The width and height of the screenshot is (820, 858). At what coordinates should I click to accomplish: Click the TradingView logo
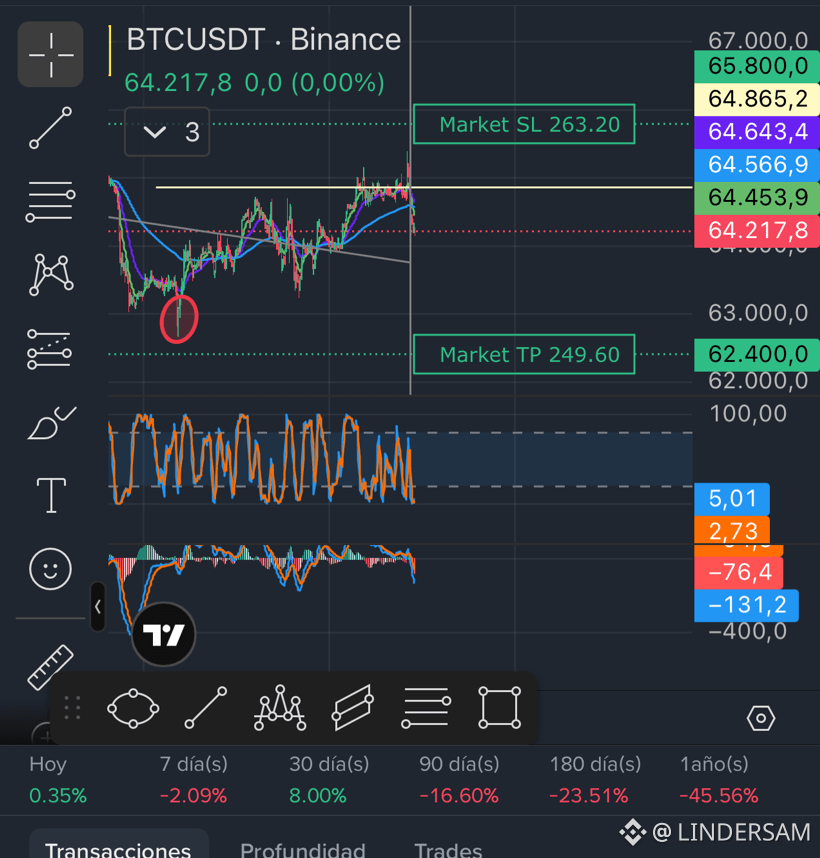click(164, 634)
